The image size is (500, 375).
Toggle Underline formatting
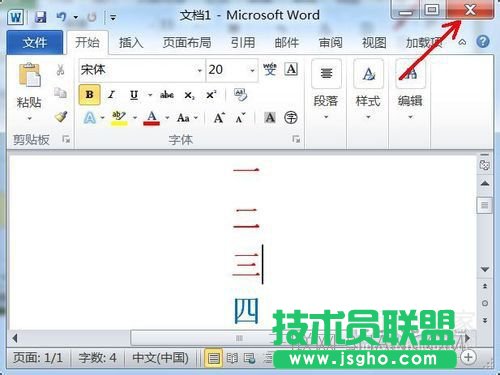pos(134,95)
